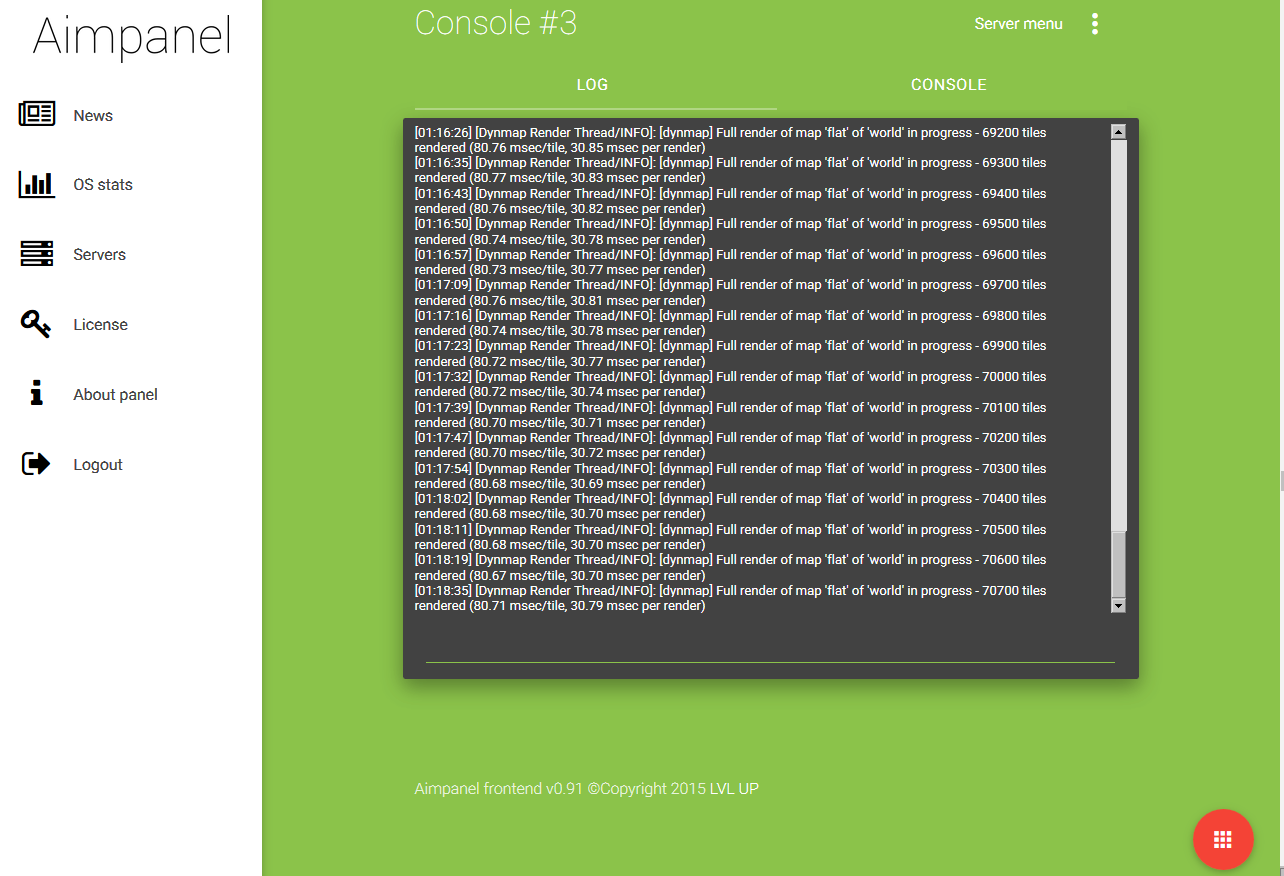The height and width of the screenshot is (876, 1284).
Task: Switch to the CONSOLE tab
Action: click(x=948, y=85)
